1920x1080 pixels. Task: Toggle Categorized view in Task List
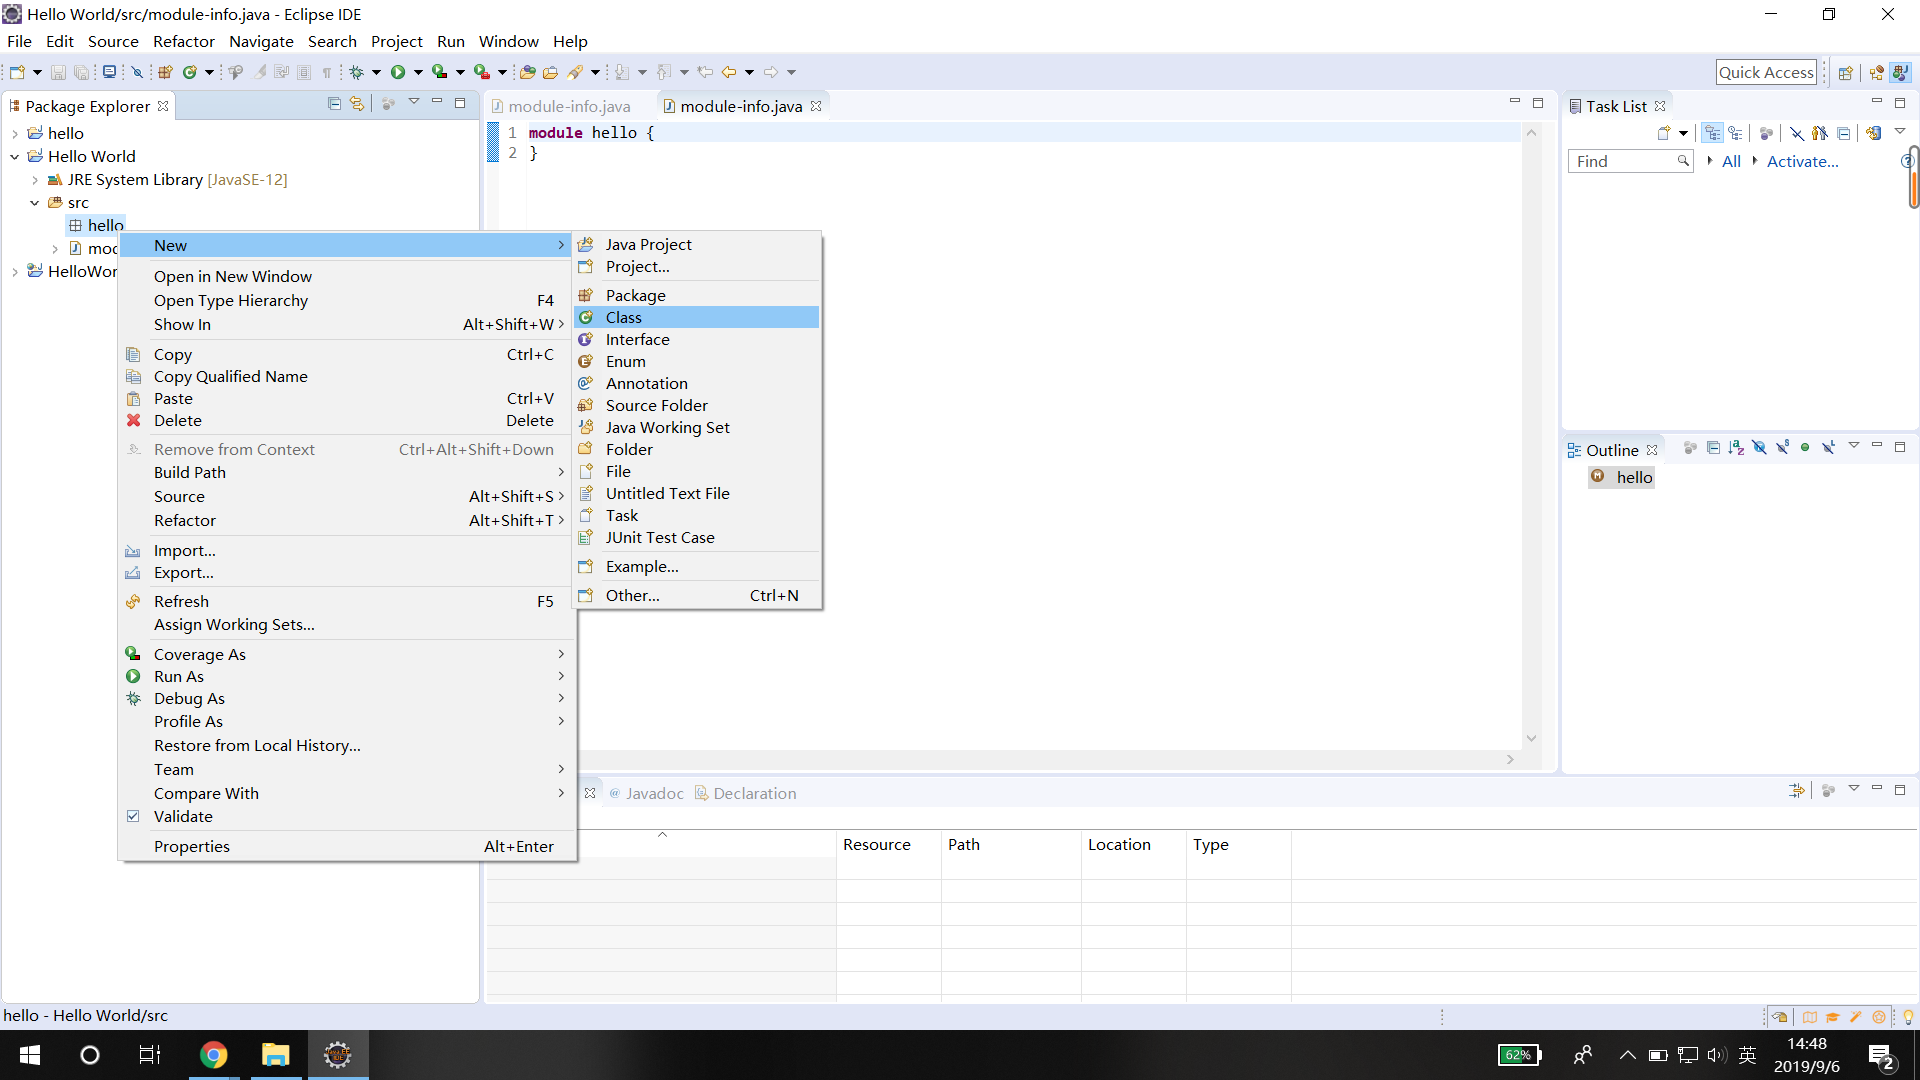pyautogui.click(x=1712, y=133)
